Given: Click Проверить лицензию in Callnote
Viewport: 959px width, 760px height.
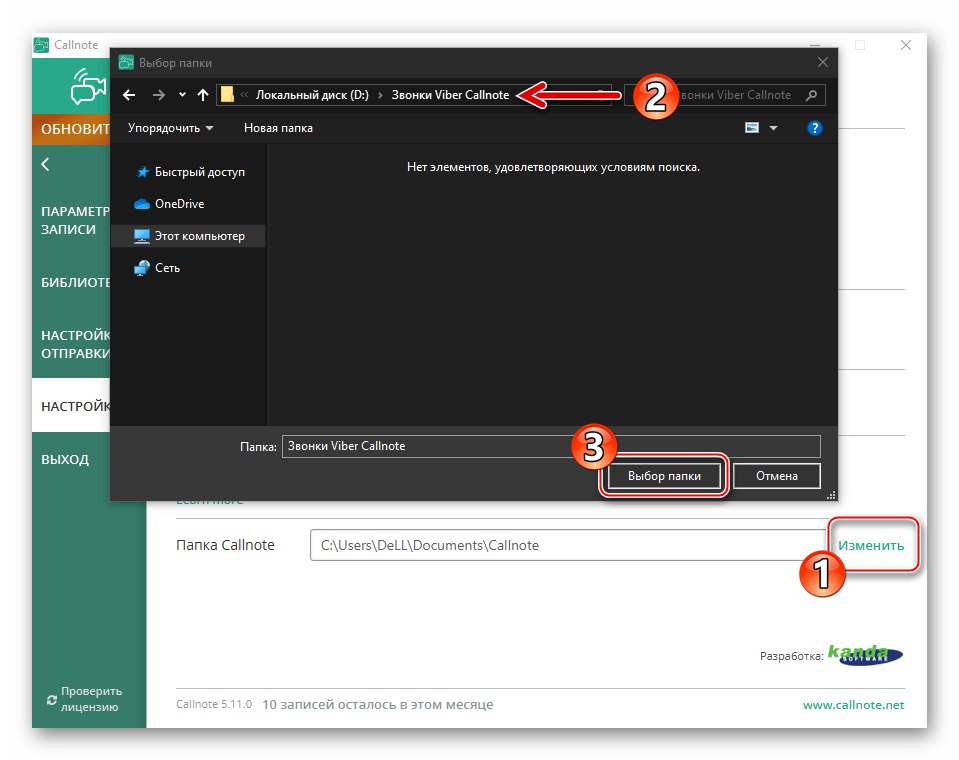Looking at the screenshot, I should (91, 699).
